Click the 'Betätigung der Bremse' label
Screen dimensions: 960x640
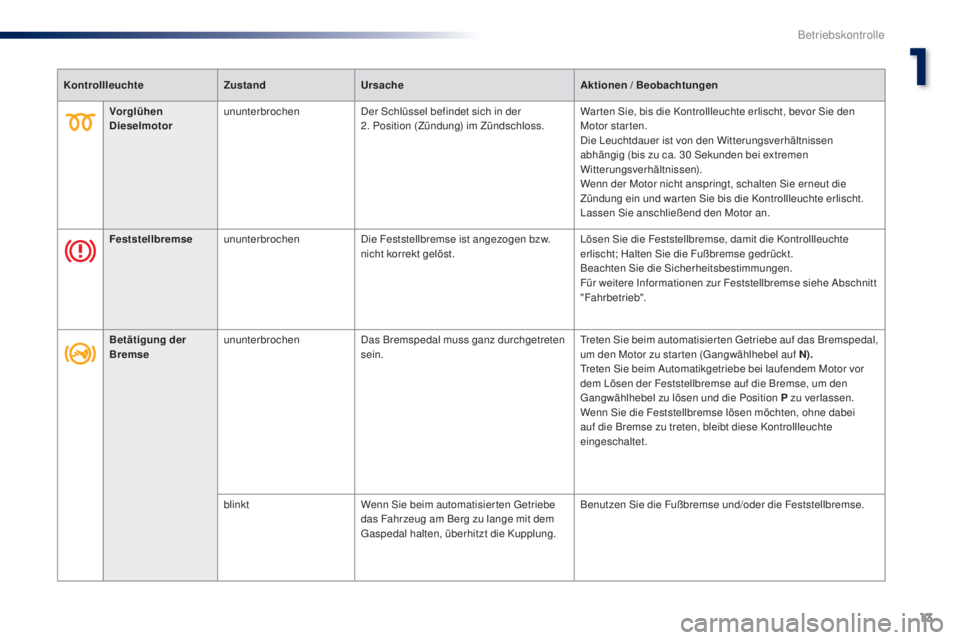[148, 347]
